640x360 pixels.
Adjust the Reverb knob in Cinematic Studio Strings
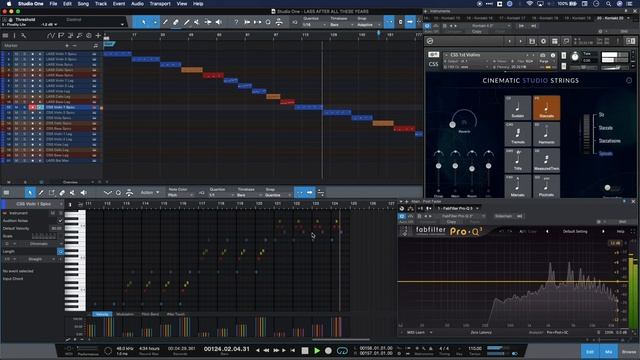[x=464, y=121]
